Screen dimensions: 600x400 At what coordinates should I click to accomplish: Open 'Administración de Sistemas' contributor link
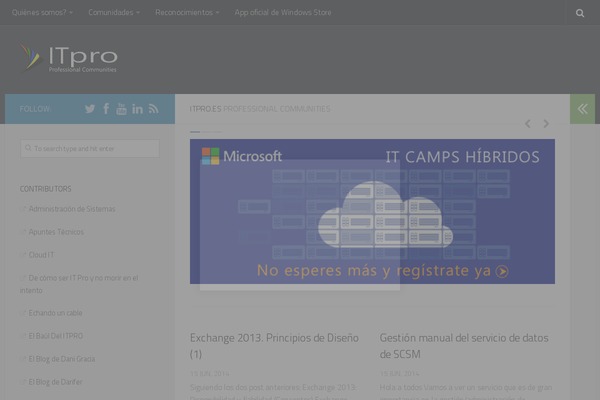tap(72, 209)
